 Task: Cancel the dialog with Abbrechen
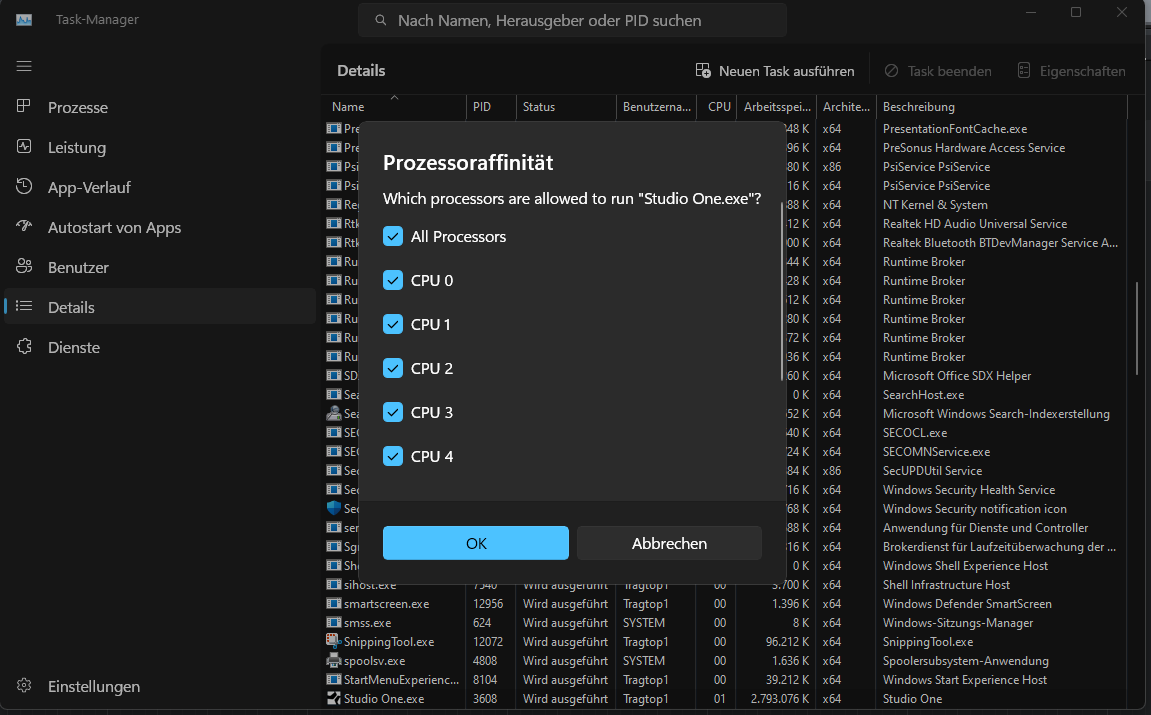pos(669,543)
